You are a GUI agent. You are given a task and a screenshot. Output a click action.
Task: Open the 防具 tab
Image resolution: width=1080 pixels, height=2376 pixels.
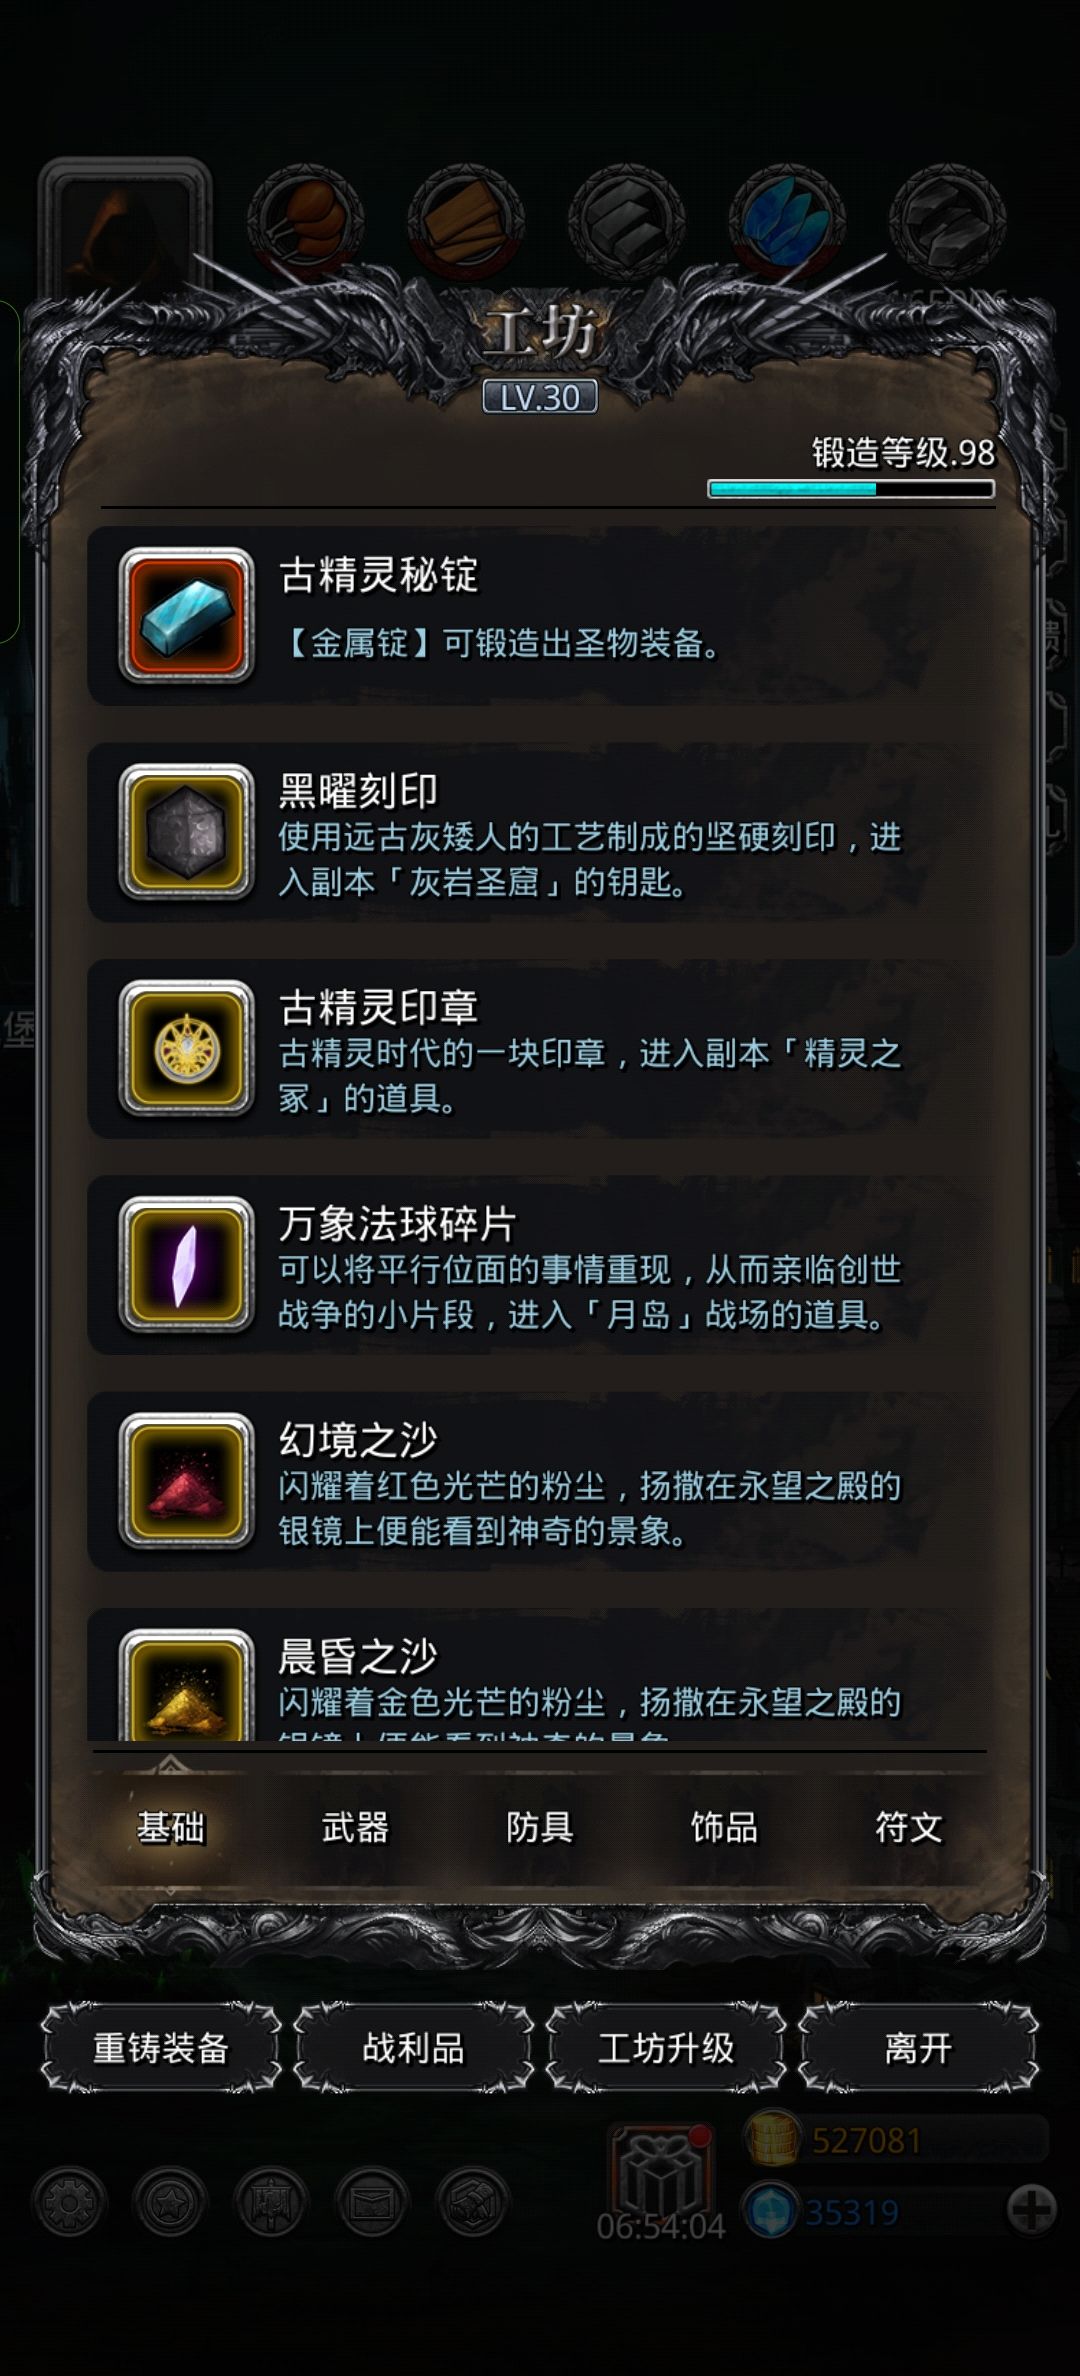[x=540, y=1828]
